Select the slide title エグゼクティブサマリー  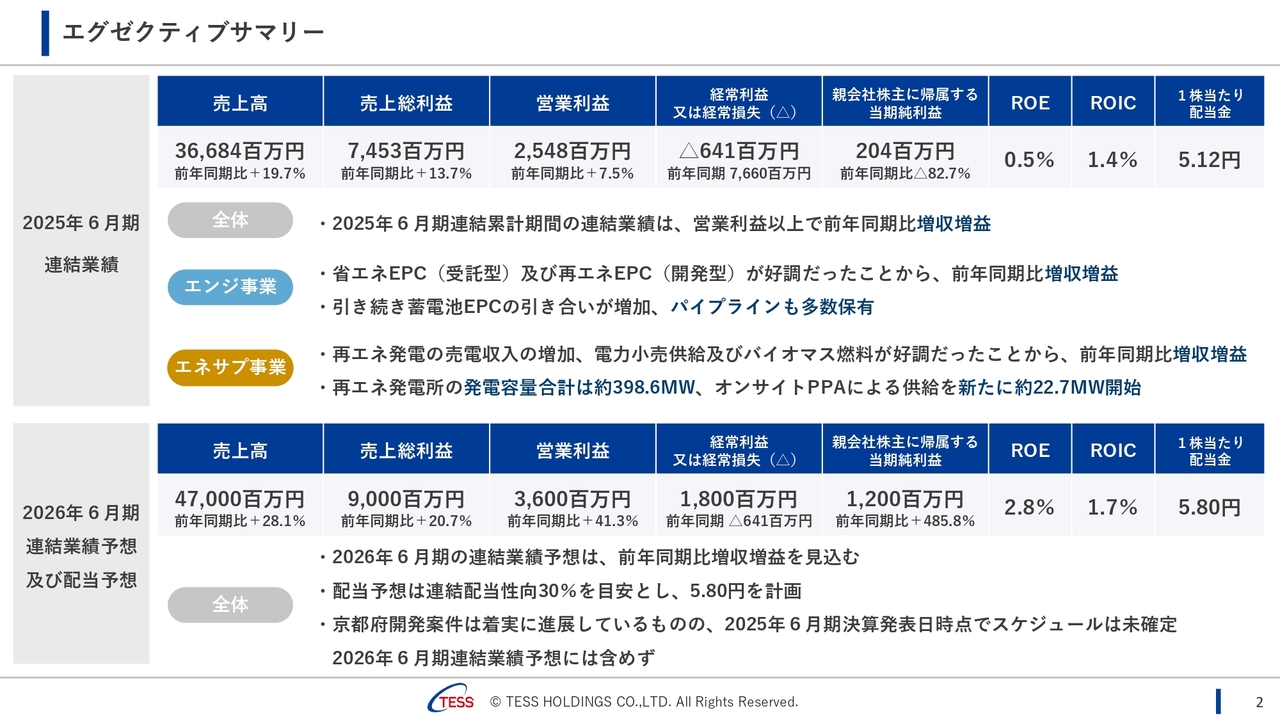(193, 33)
